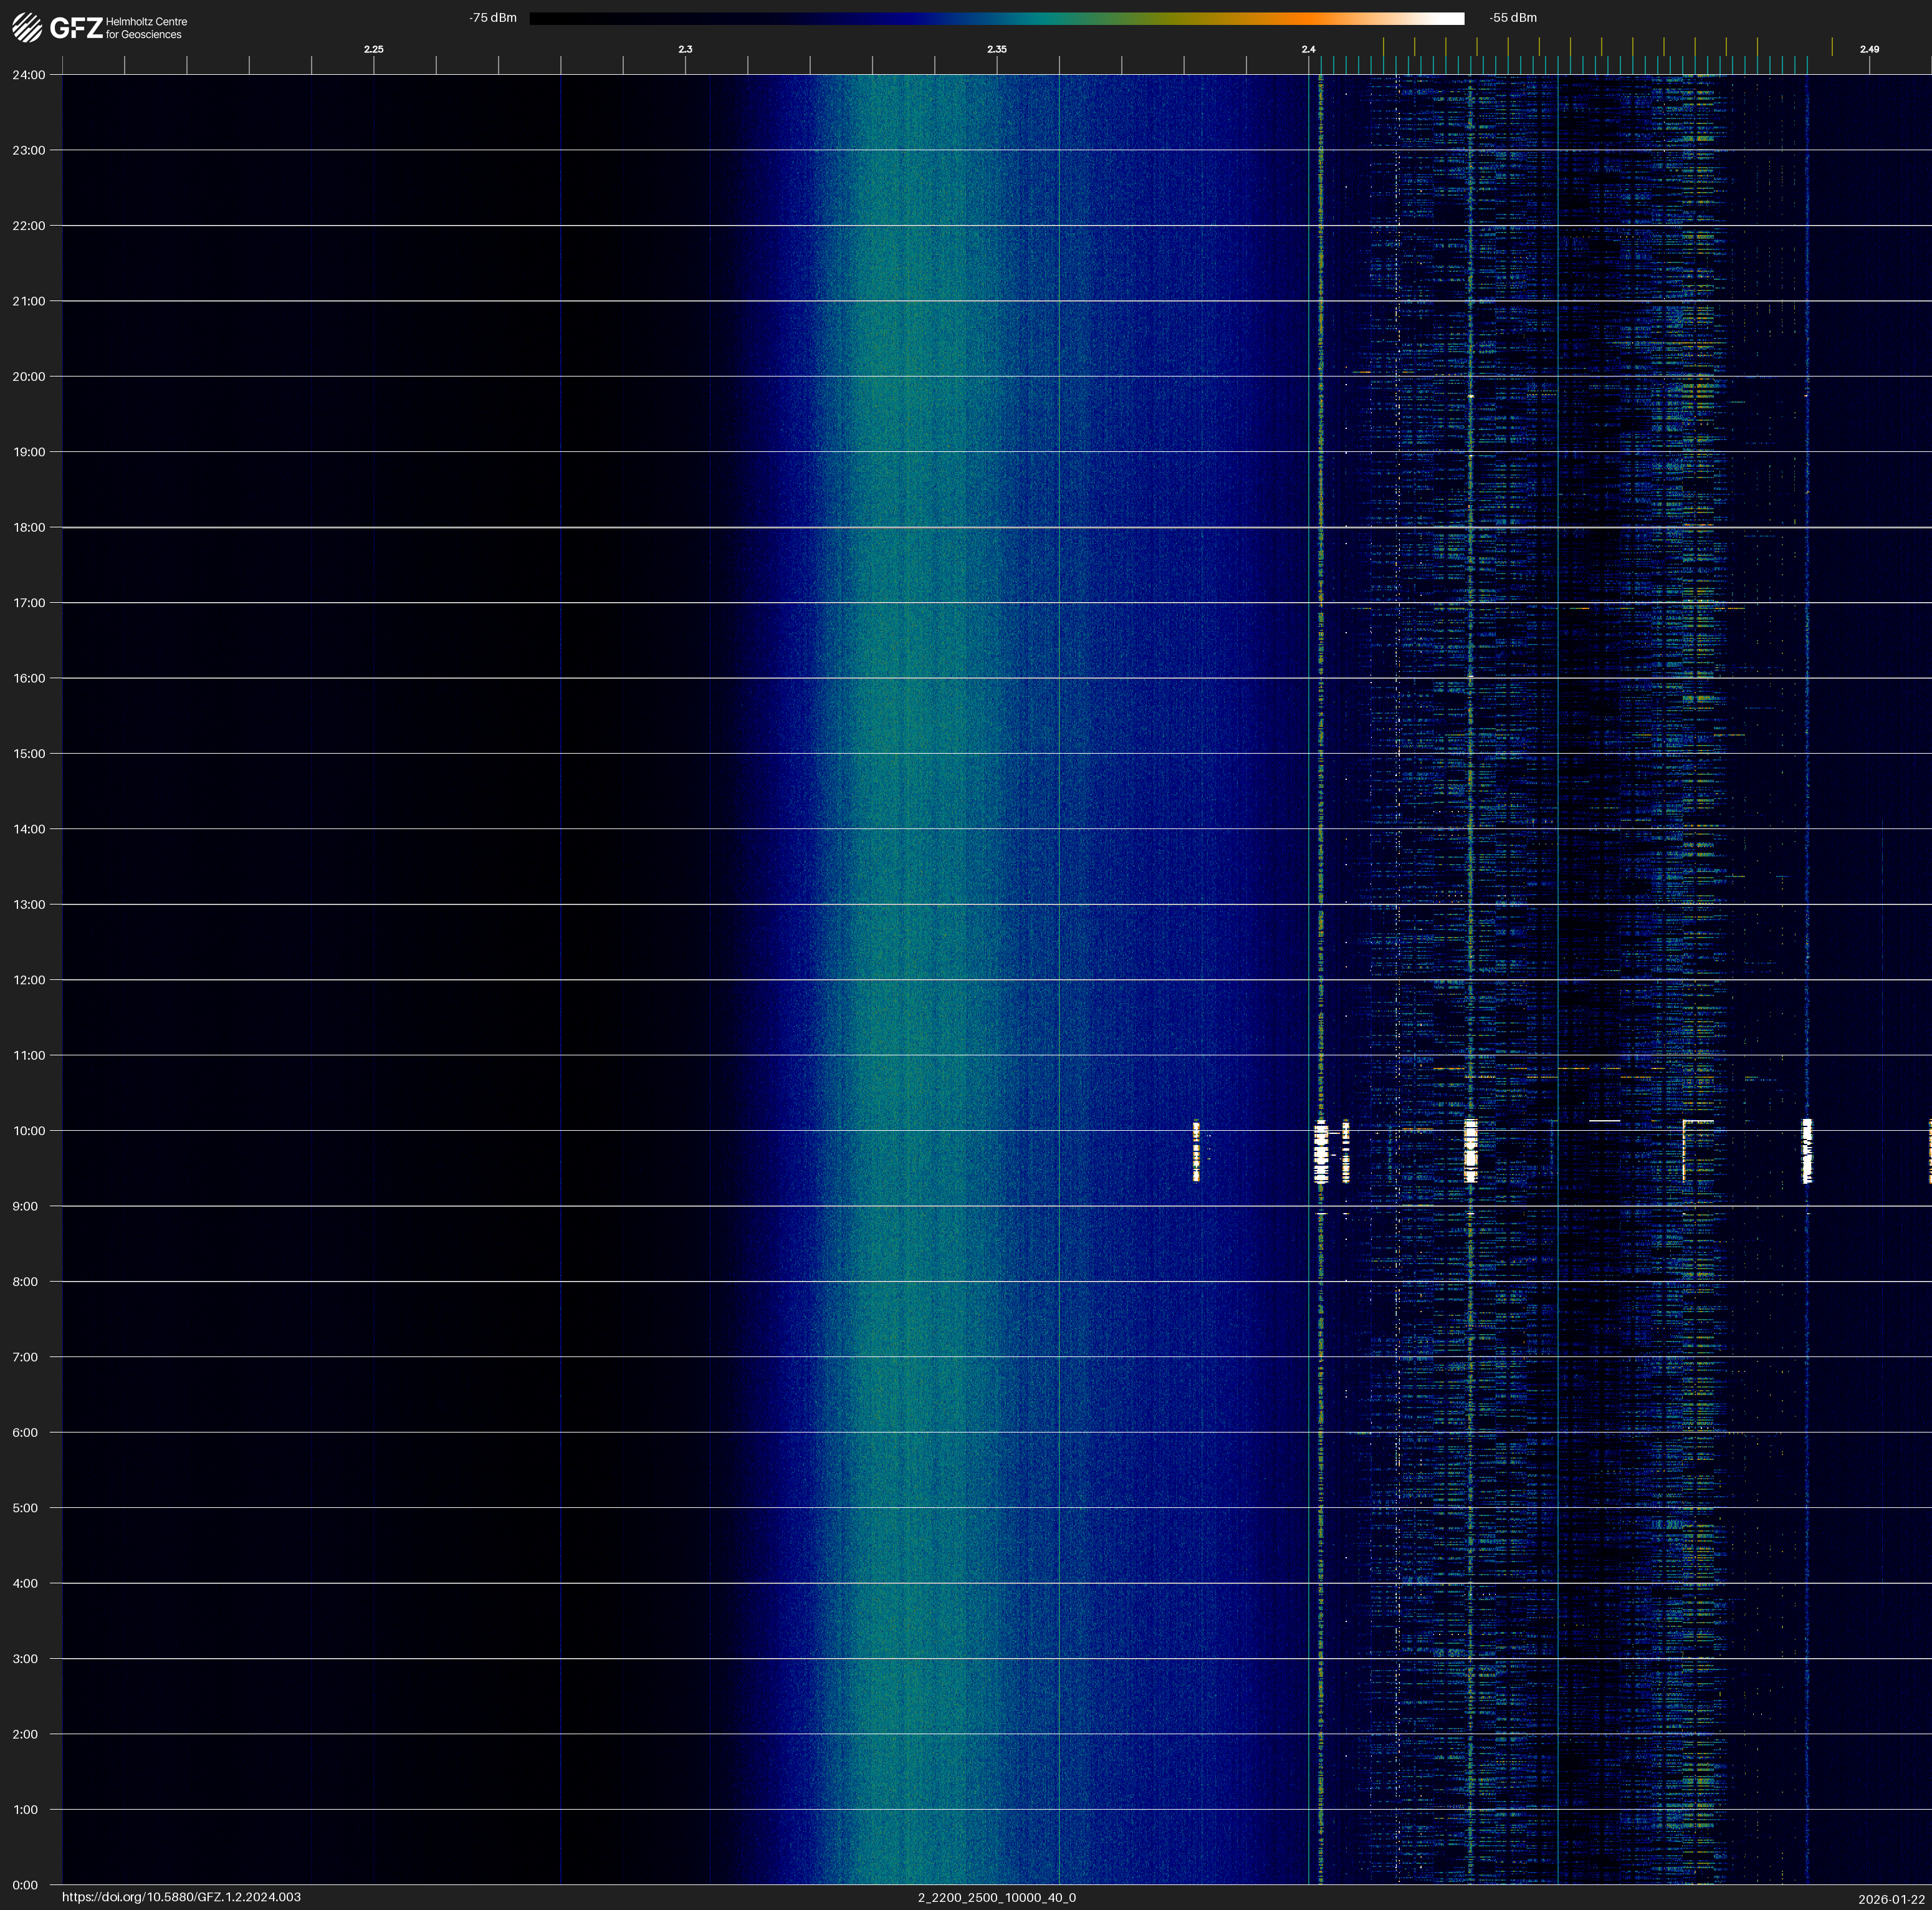This screenshot has height=1910, width=1932.
Task: Click the 2.25 frequency axis label
Action: pyautogui.click(x=373, y=49)
